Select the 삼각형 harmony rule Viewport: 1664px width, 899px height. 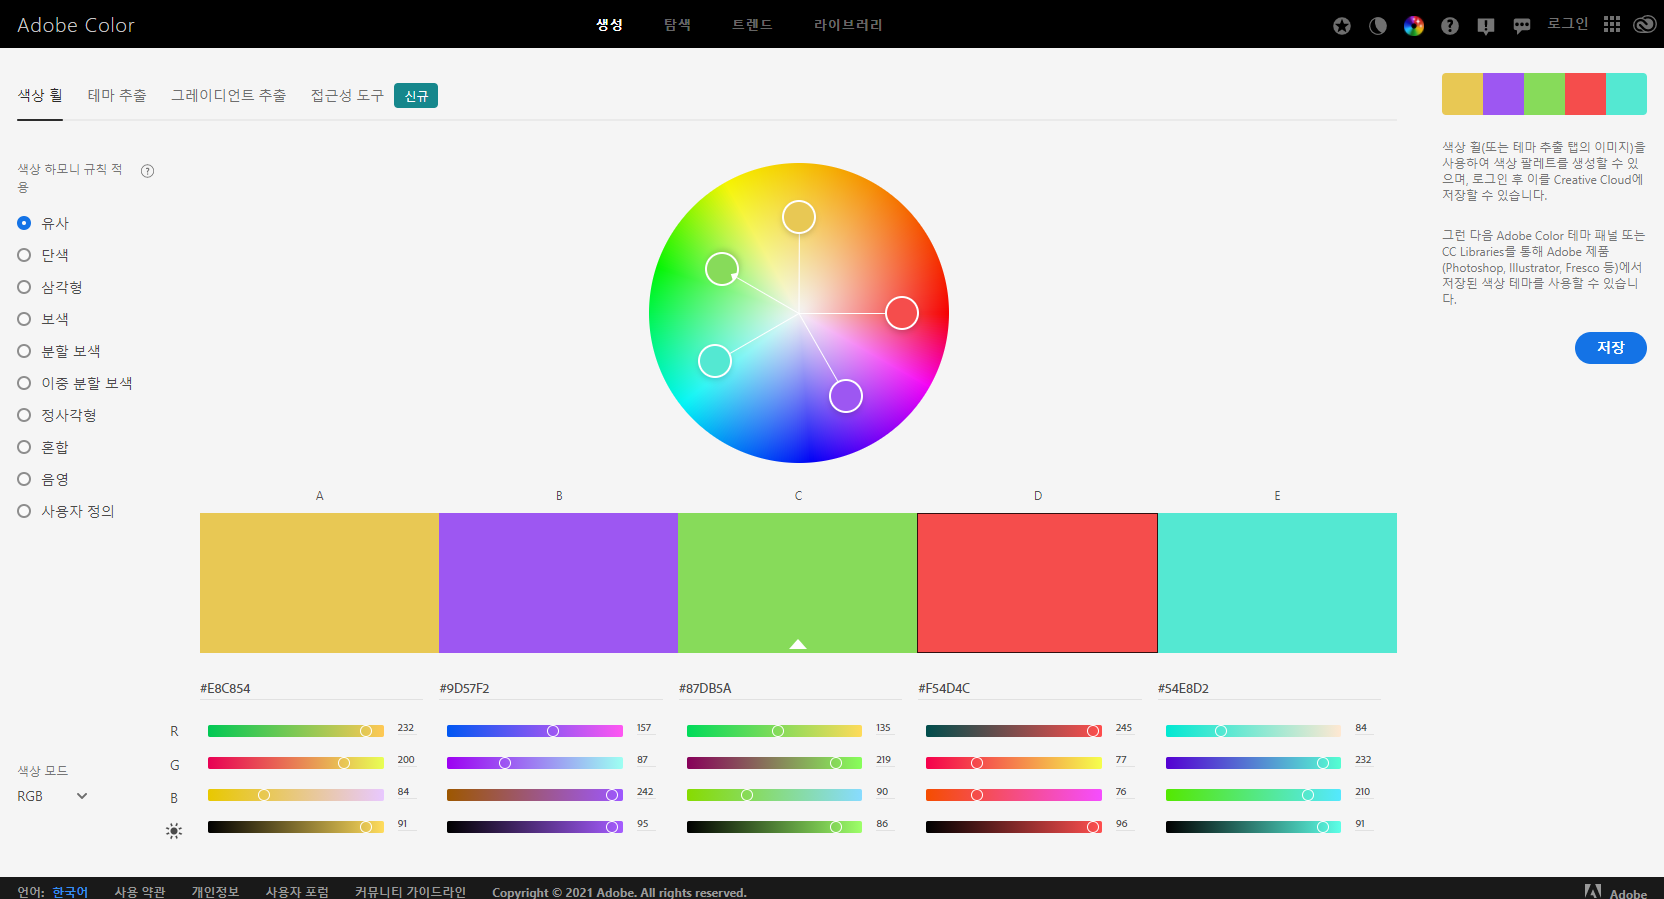coord(50,287)
